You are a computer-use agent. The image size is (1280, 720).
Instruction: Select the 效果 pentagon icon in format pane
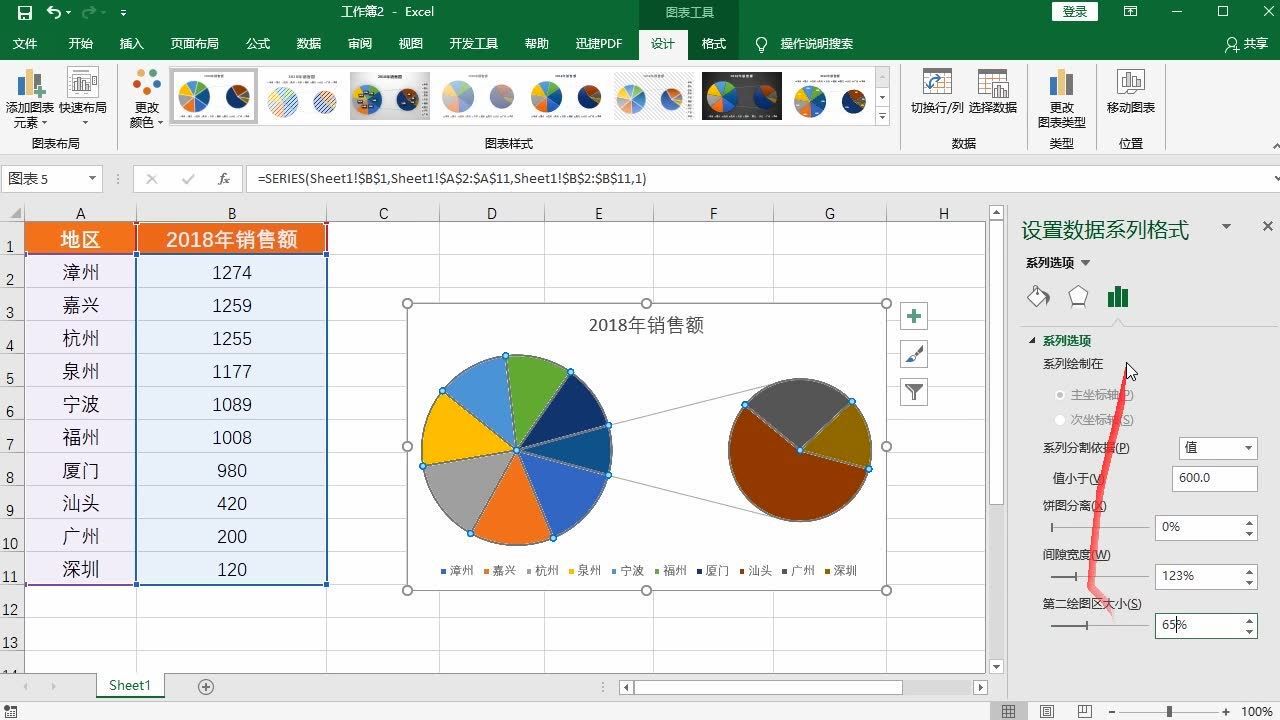1078,297
